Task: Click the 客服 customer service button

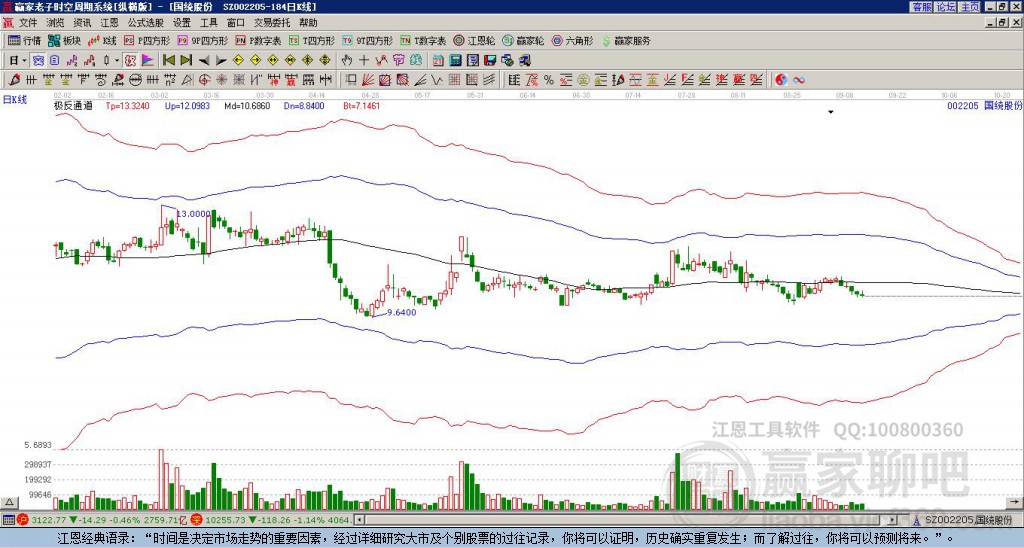Action: click(x=921, y=7)
